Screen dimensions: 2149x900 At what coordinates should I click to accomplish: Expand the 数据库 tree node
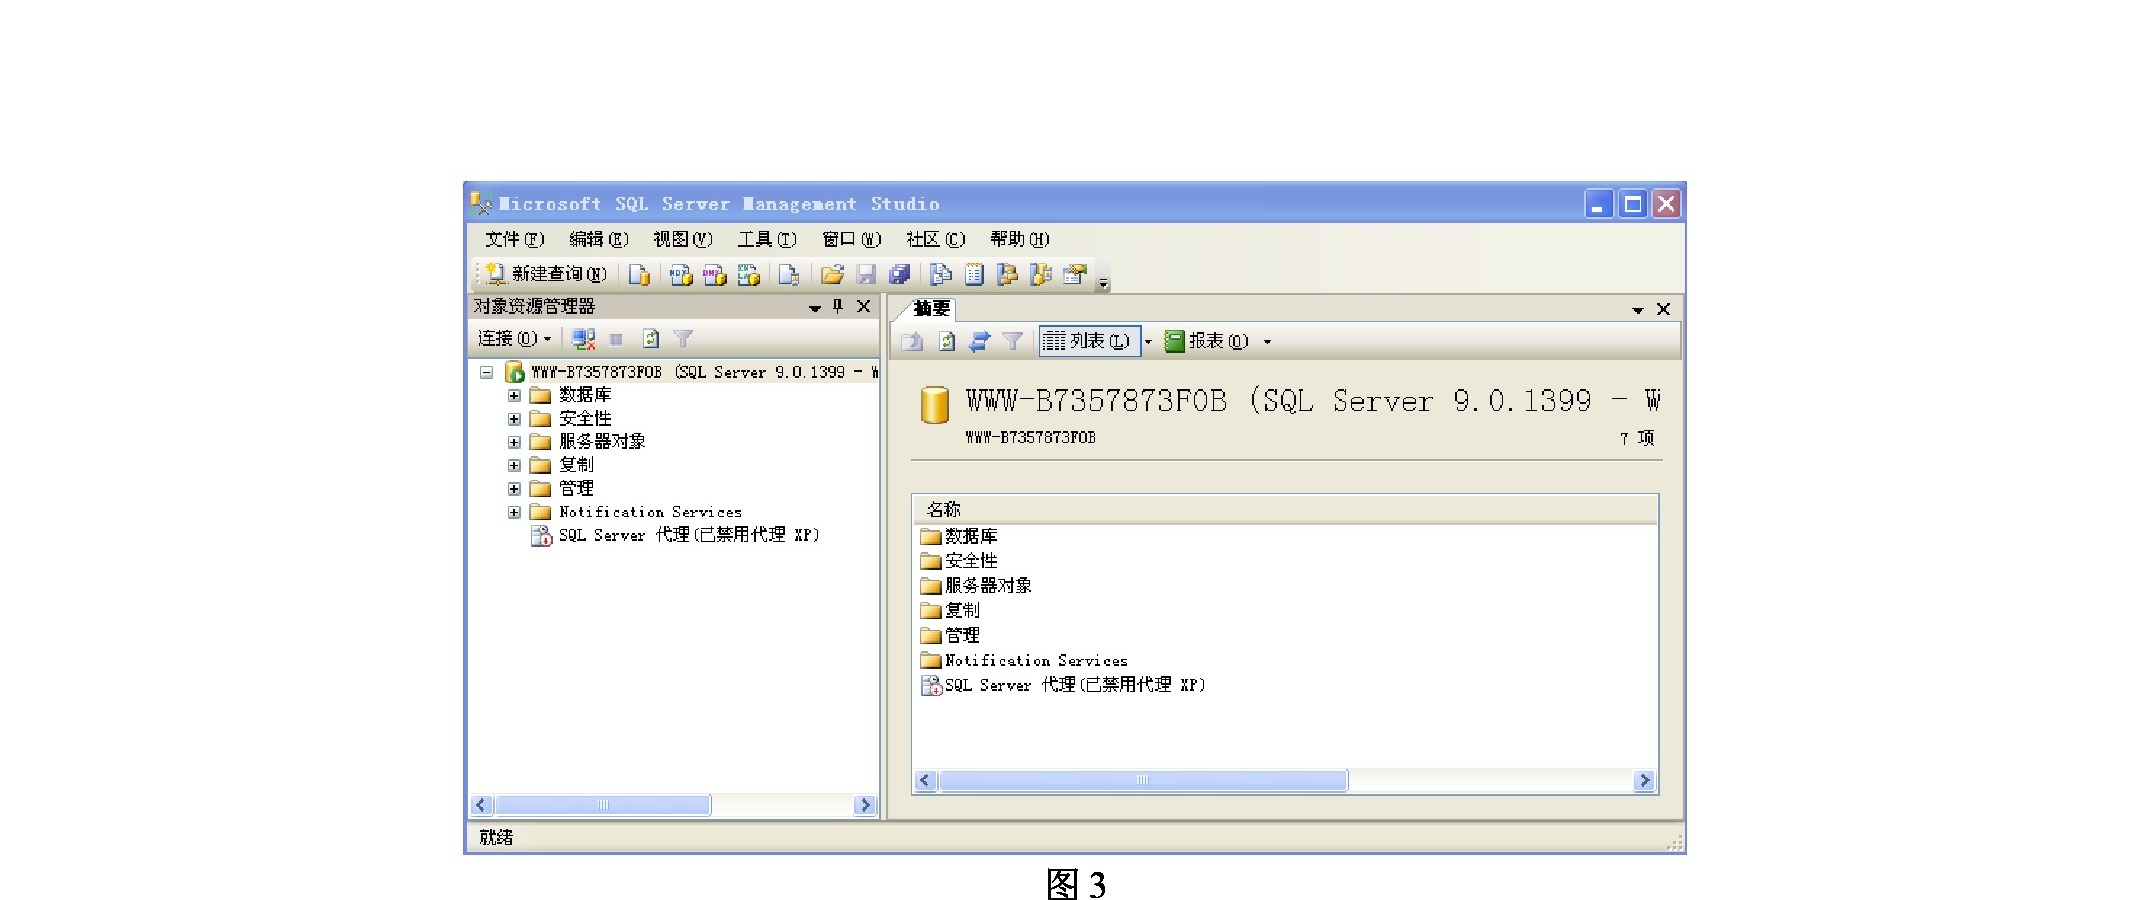pyautogui.click(x=514, y=395)
